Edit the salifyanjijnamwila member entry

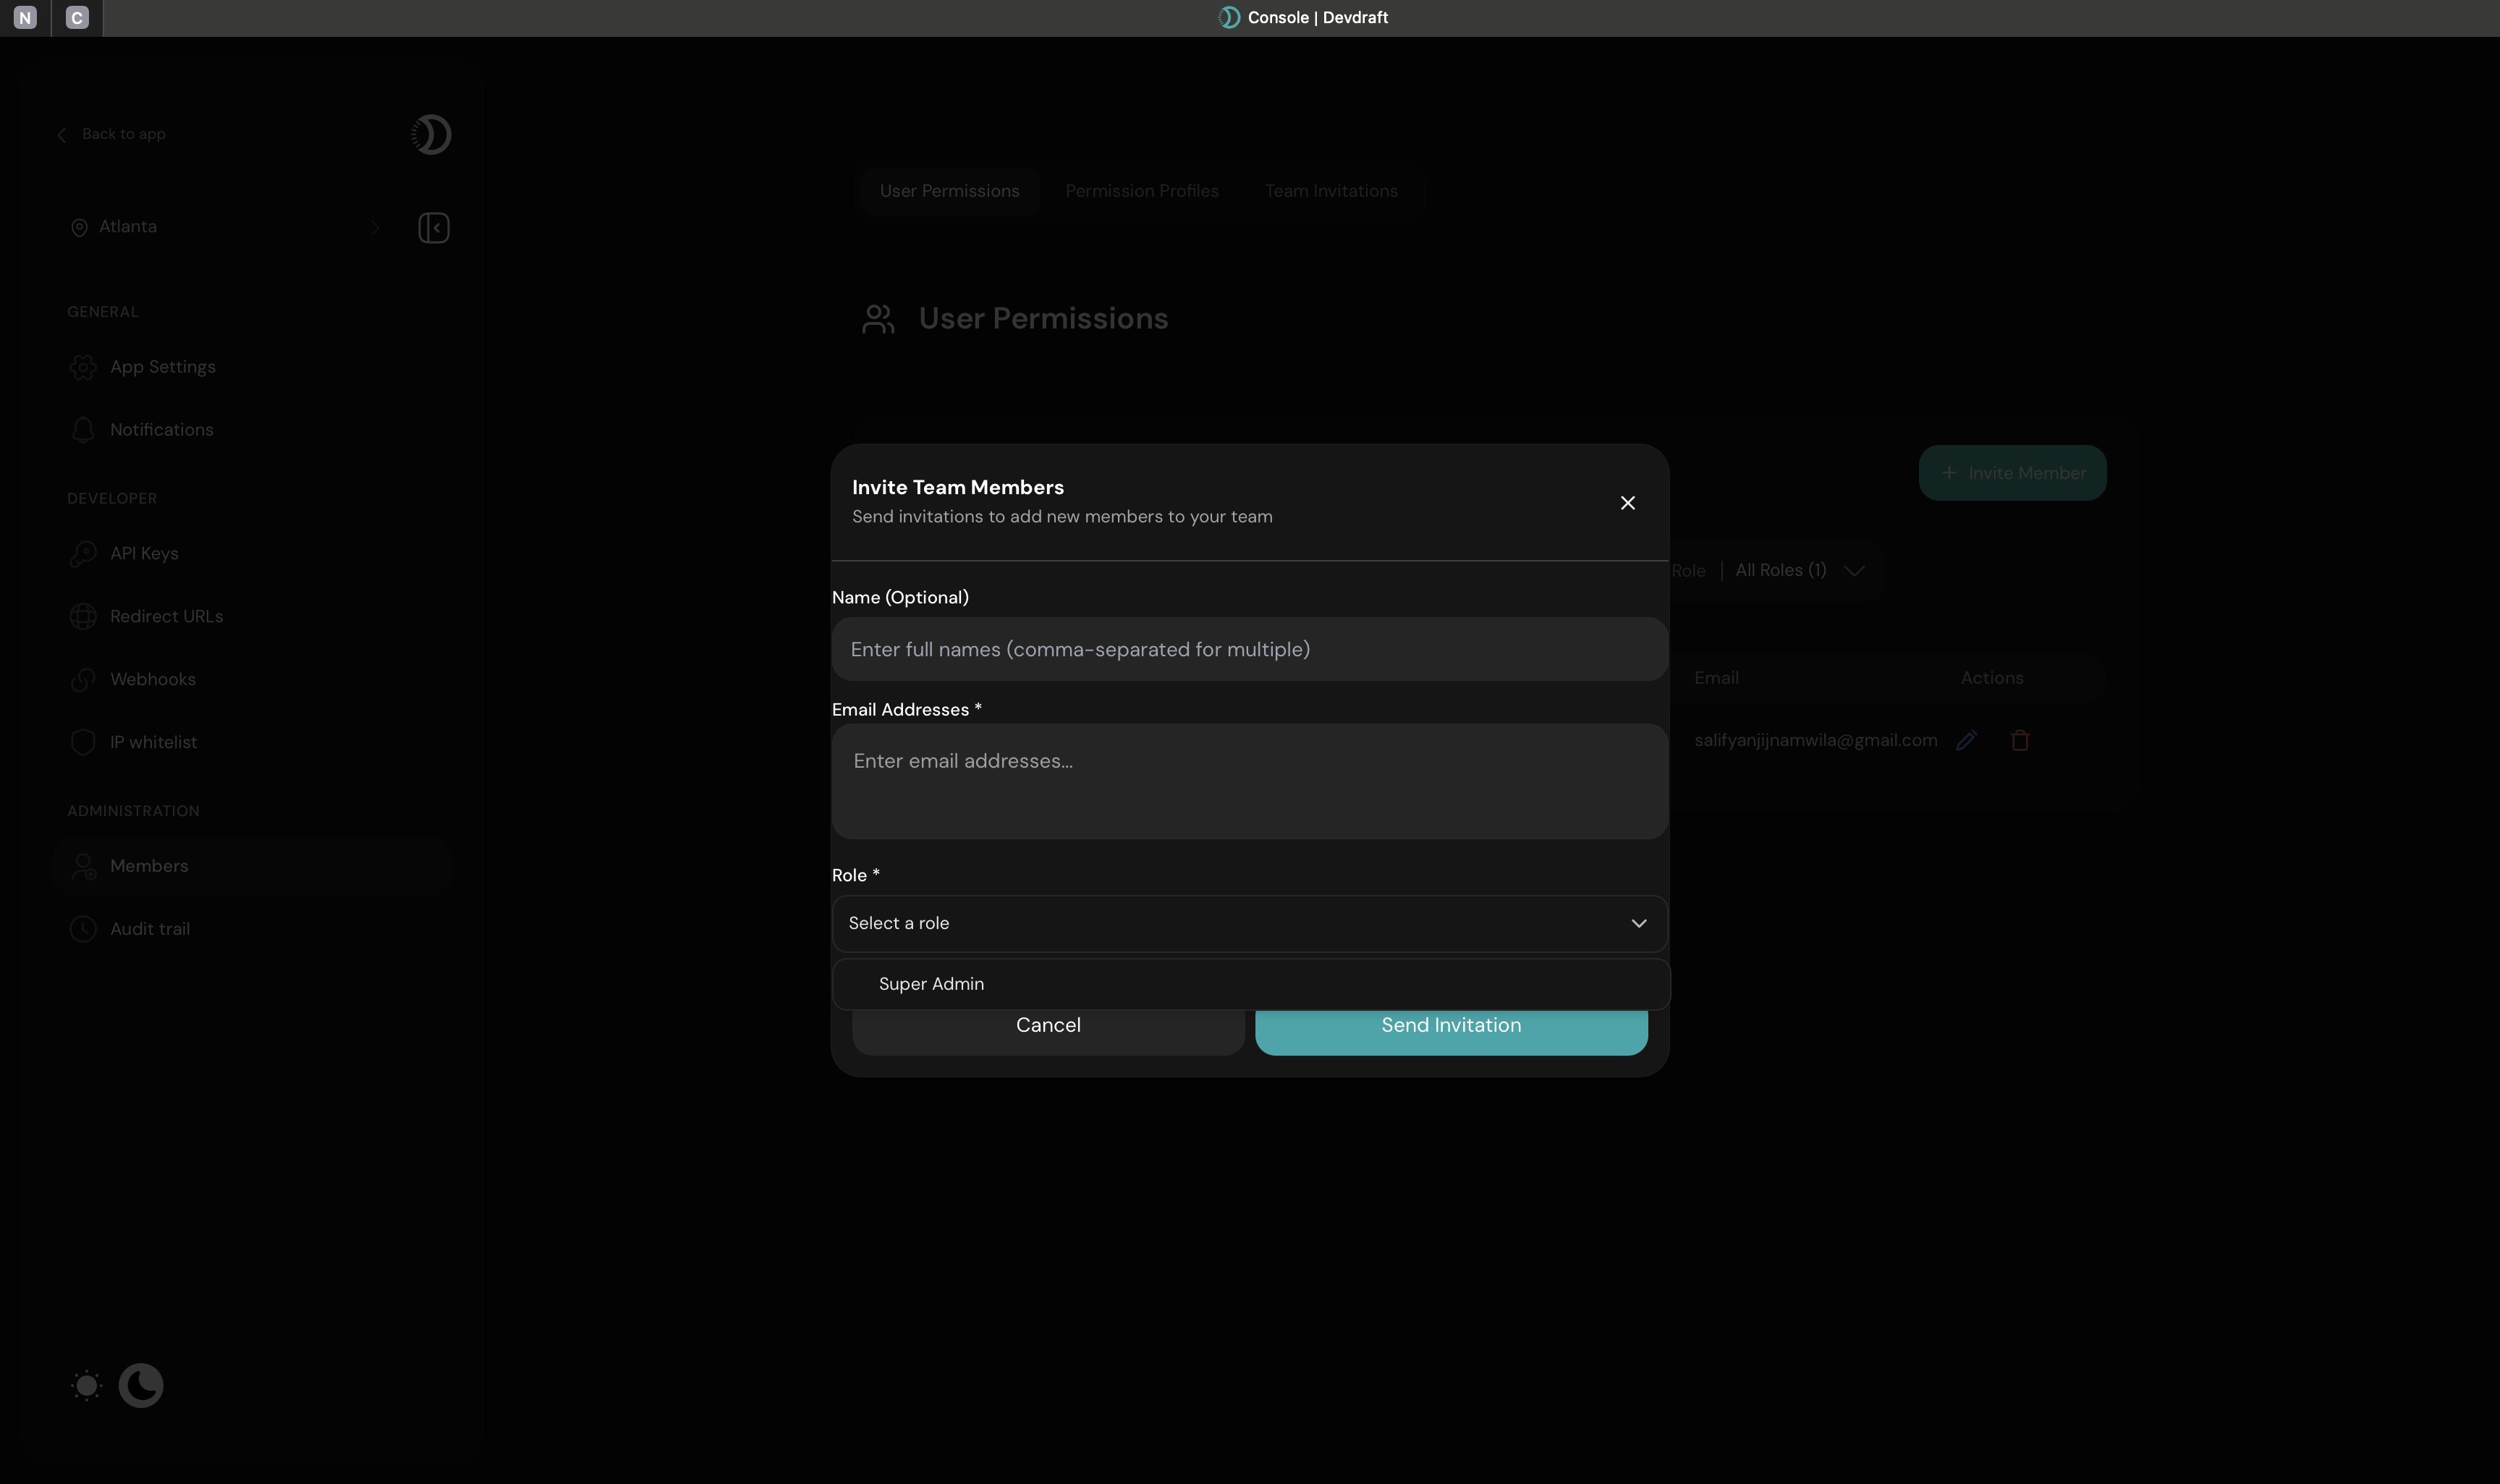click(1966, 740)
